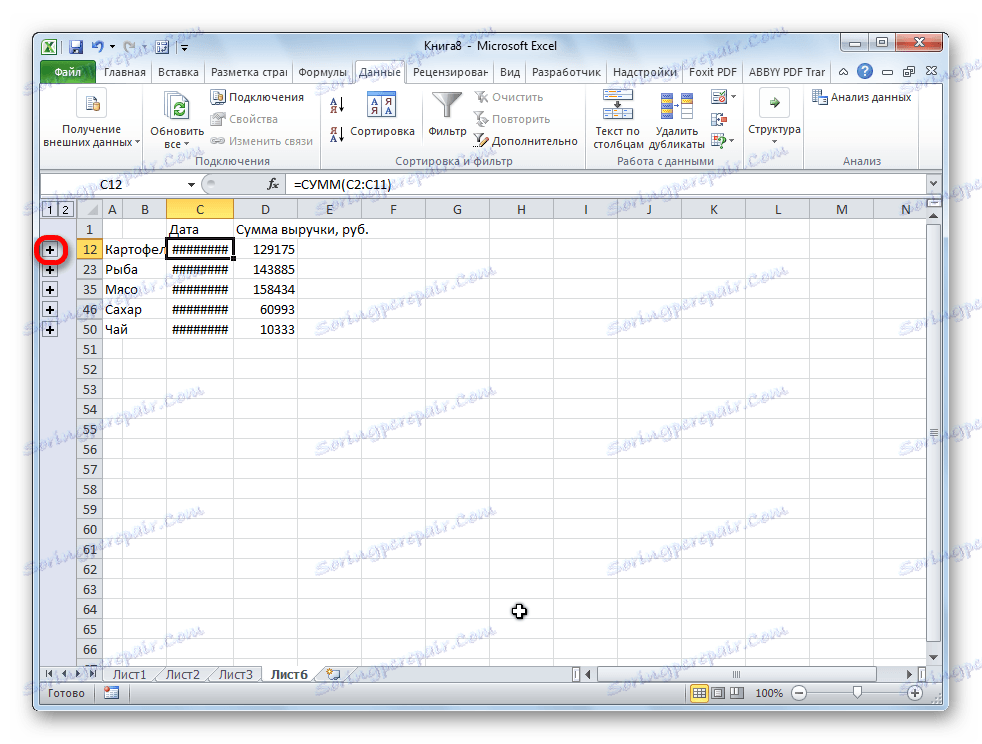982x744 pixels.
Task: Click Анализ данных button
Action: [x=862, y=97]
